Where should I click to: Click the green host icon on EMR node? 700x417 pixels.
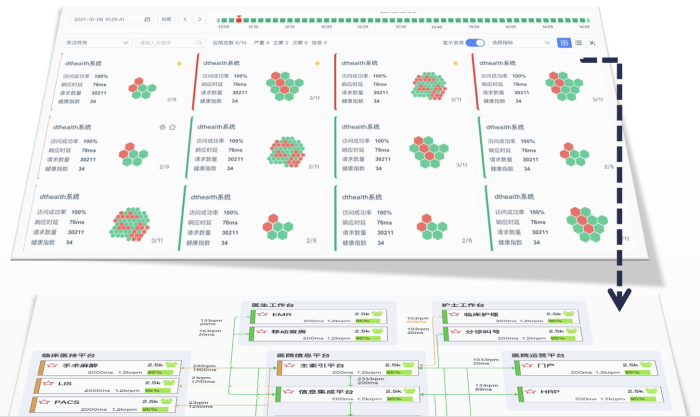point(377,313)
